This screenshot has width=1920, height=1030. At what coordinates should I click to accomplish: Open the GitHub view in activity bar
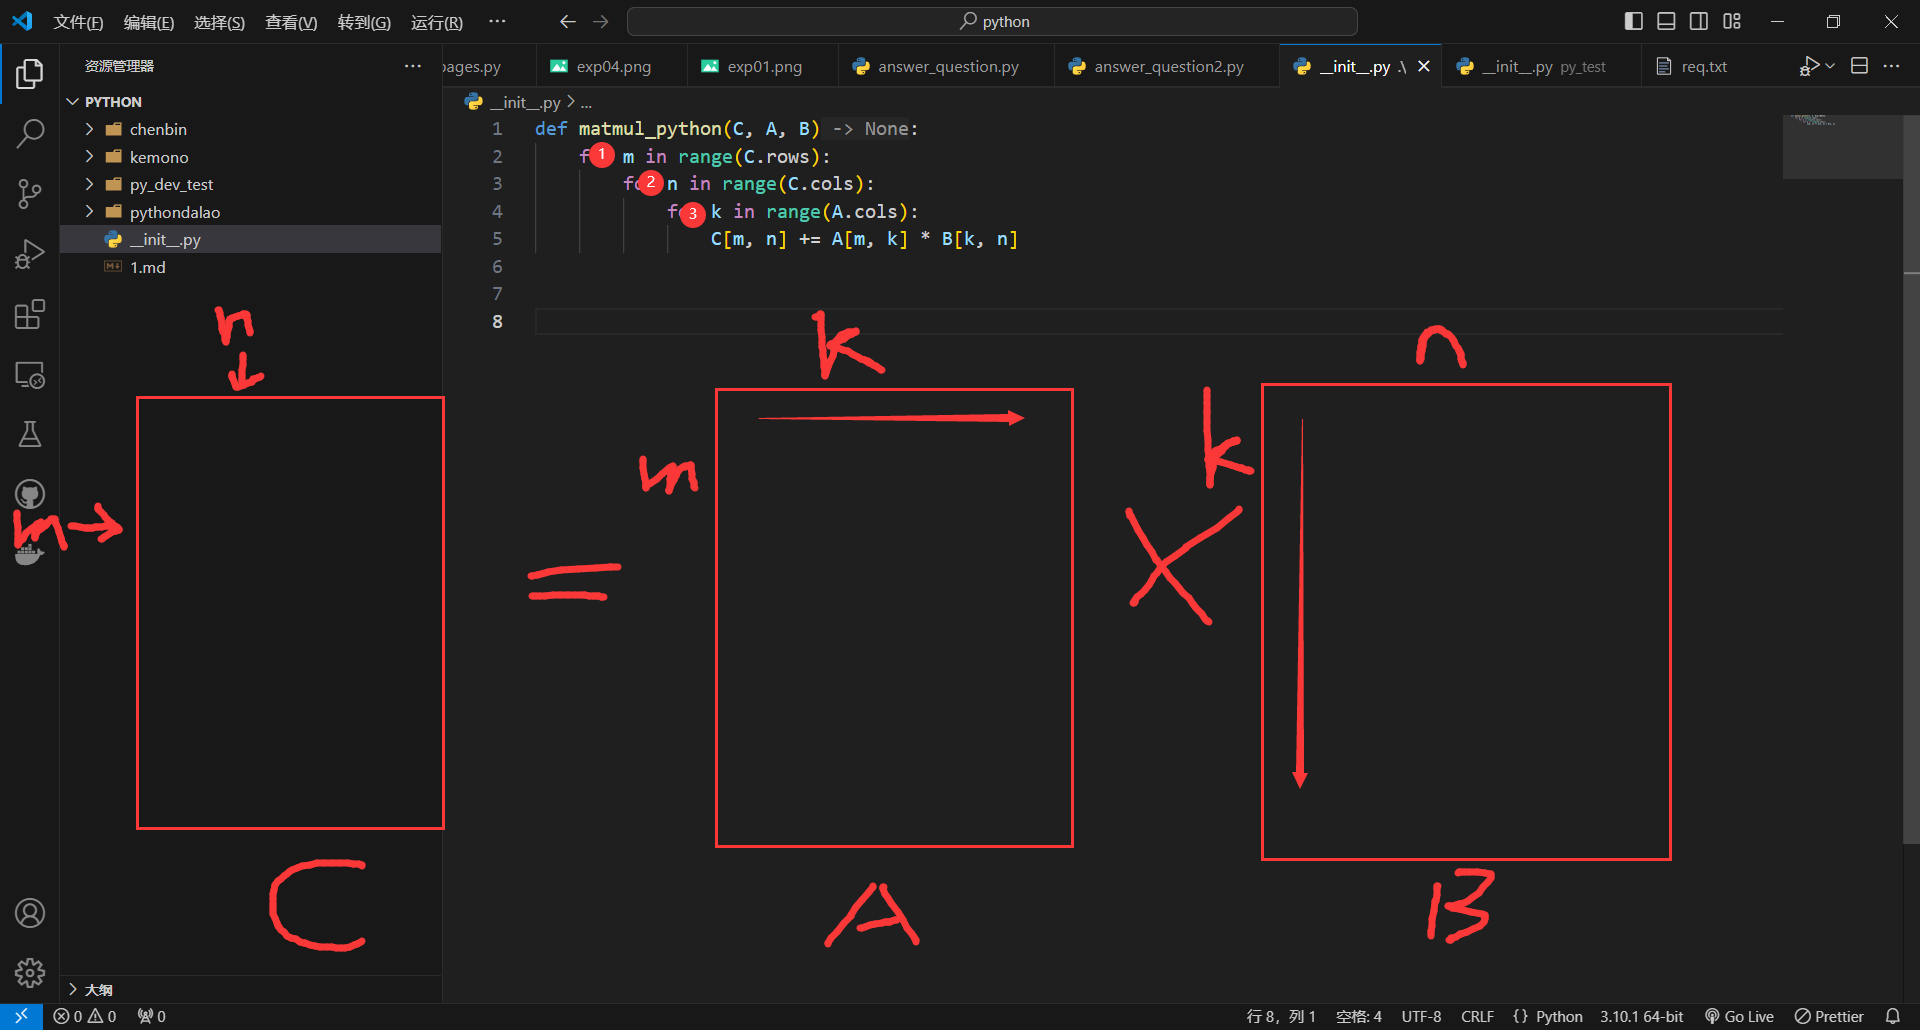point(30,494)
